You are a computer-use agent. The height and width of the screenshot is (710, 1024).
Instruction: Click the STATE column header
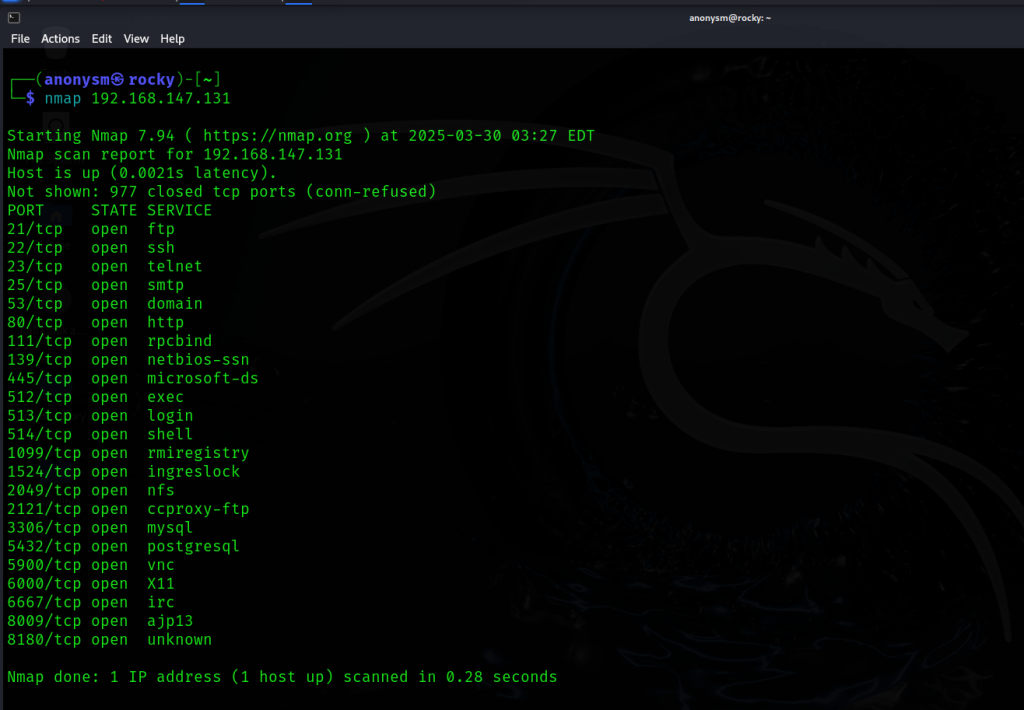pos(114,210)
